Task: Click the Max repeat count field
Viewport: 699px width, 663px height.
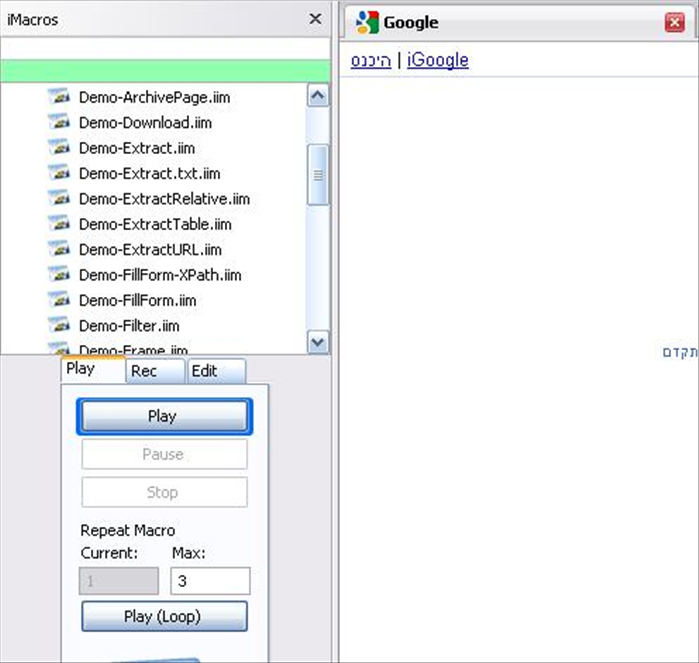Action: click(x=210, y=581)
